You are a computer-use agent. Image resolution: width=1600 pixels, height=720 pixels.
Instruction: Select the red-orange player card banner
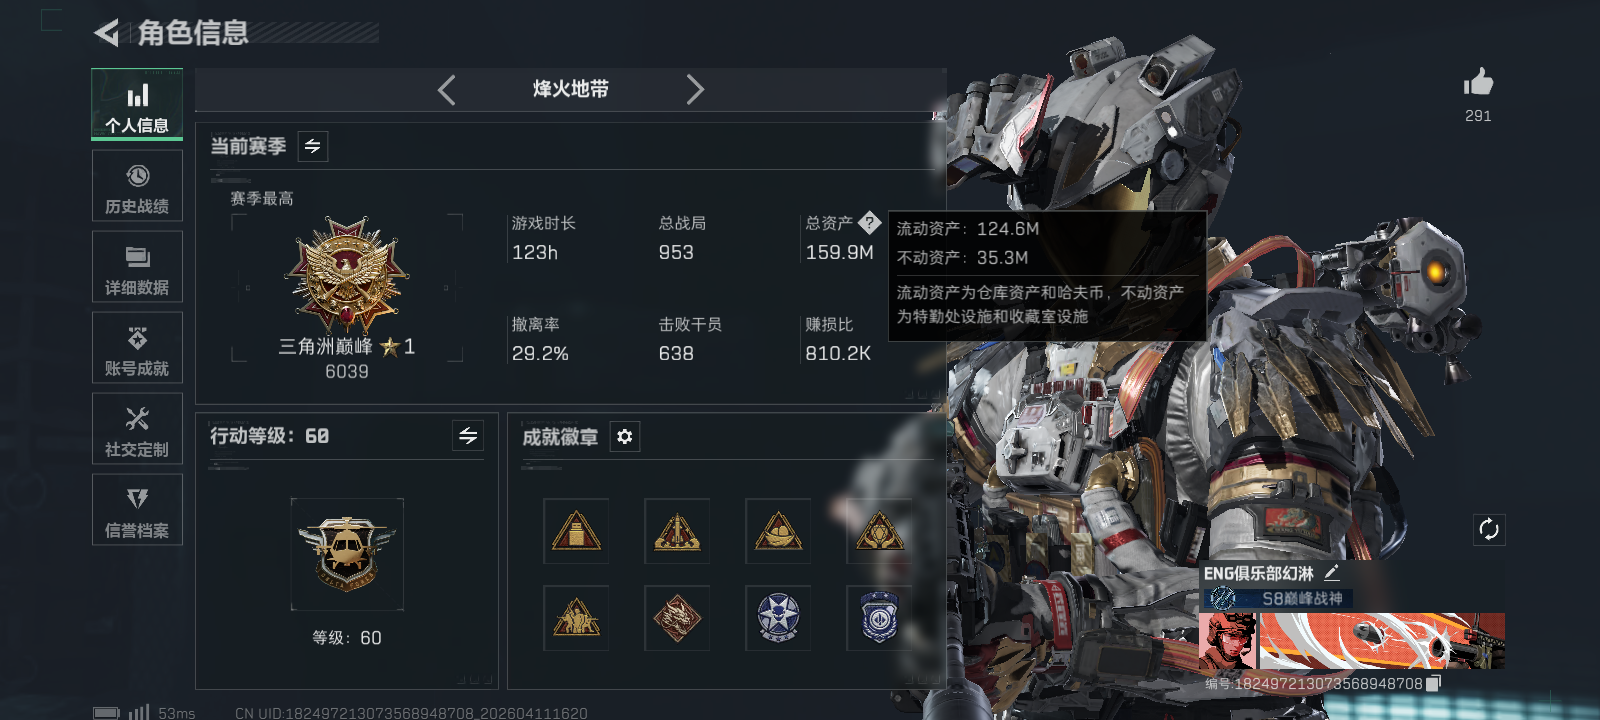point(1352,641)
